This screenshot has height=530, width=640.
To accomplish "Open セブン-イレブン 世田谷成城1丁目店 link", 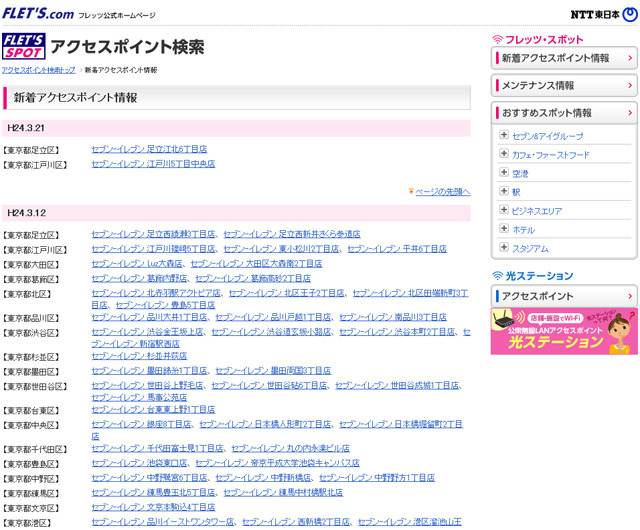I will coord(397,385).
